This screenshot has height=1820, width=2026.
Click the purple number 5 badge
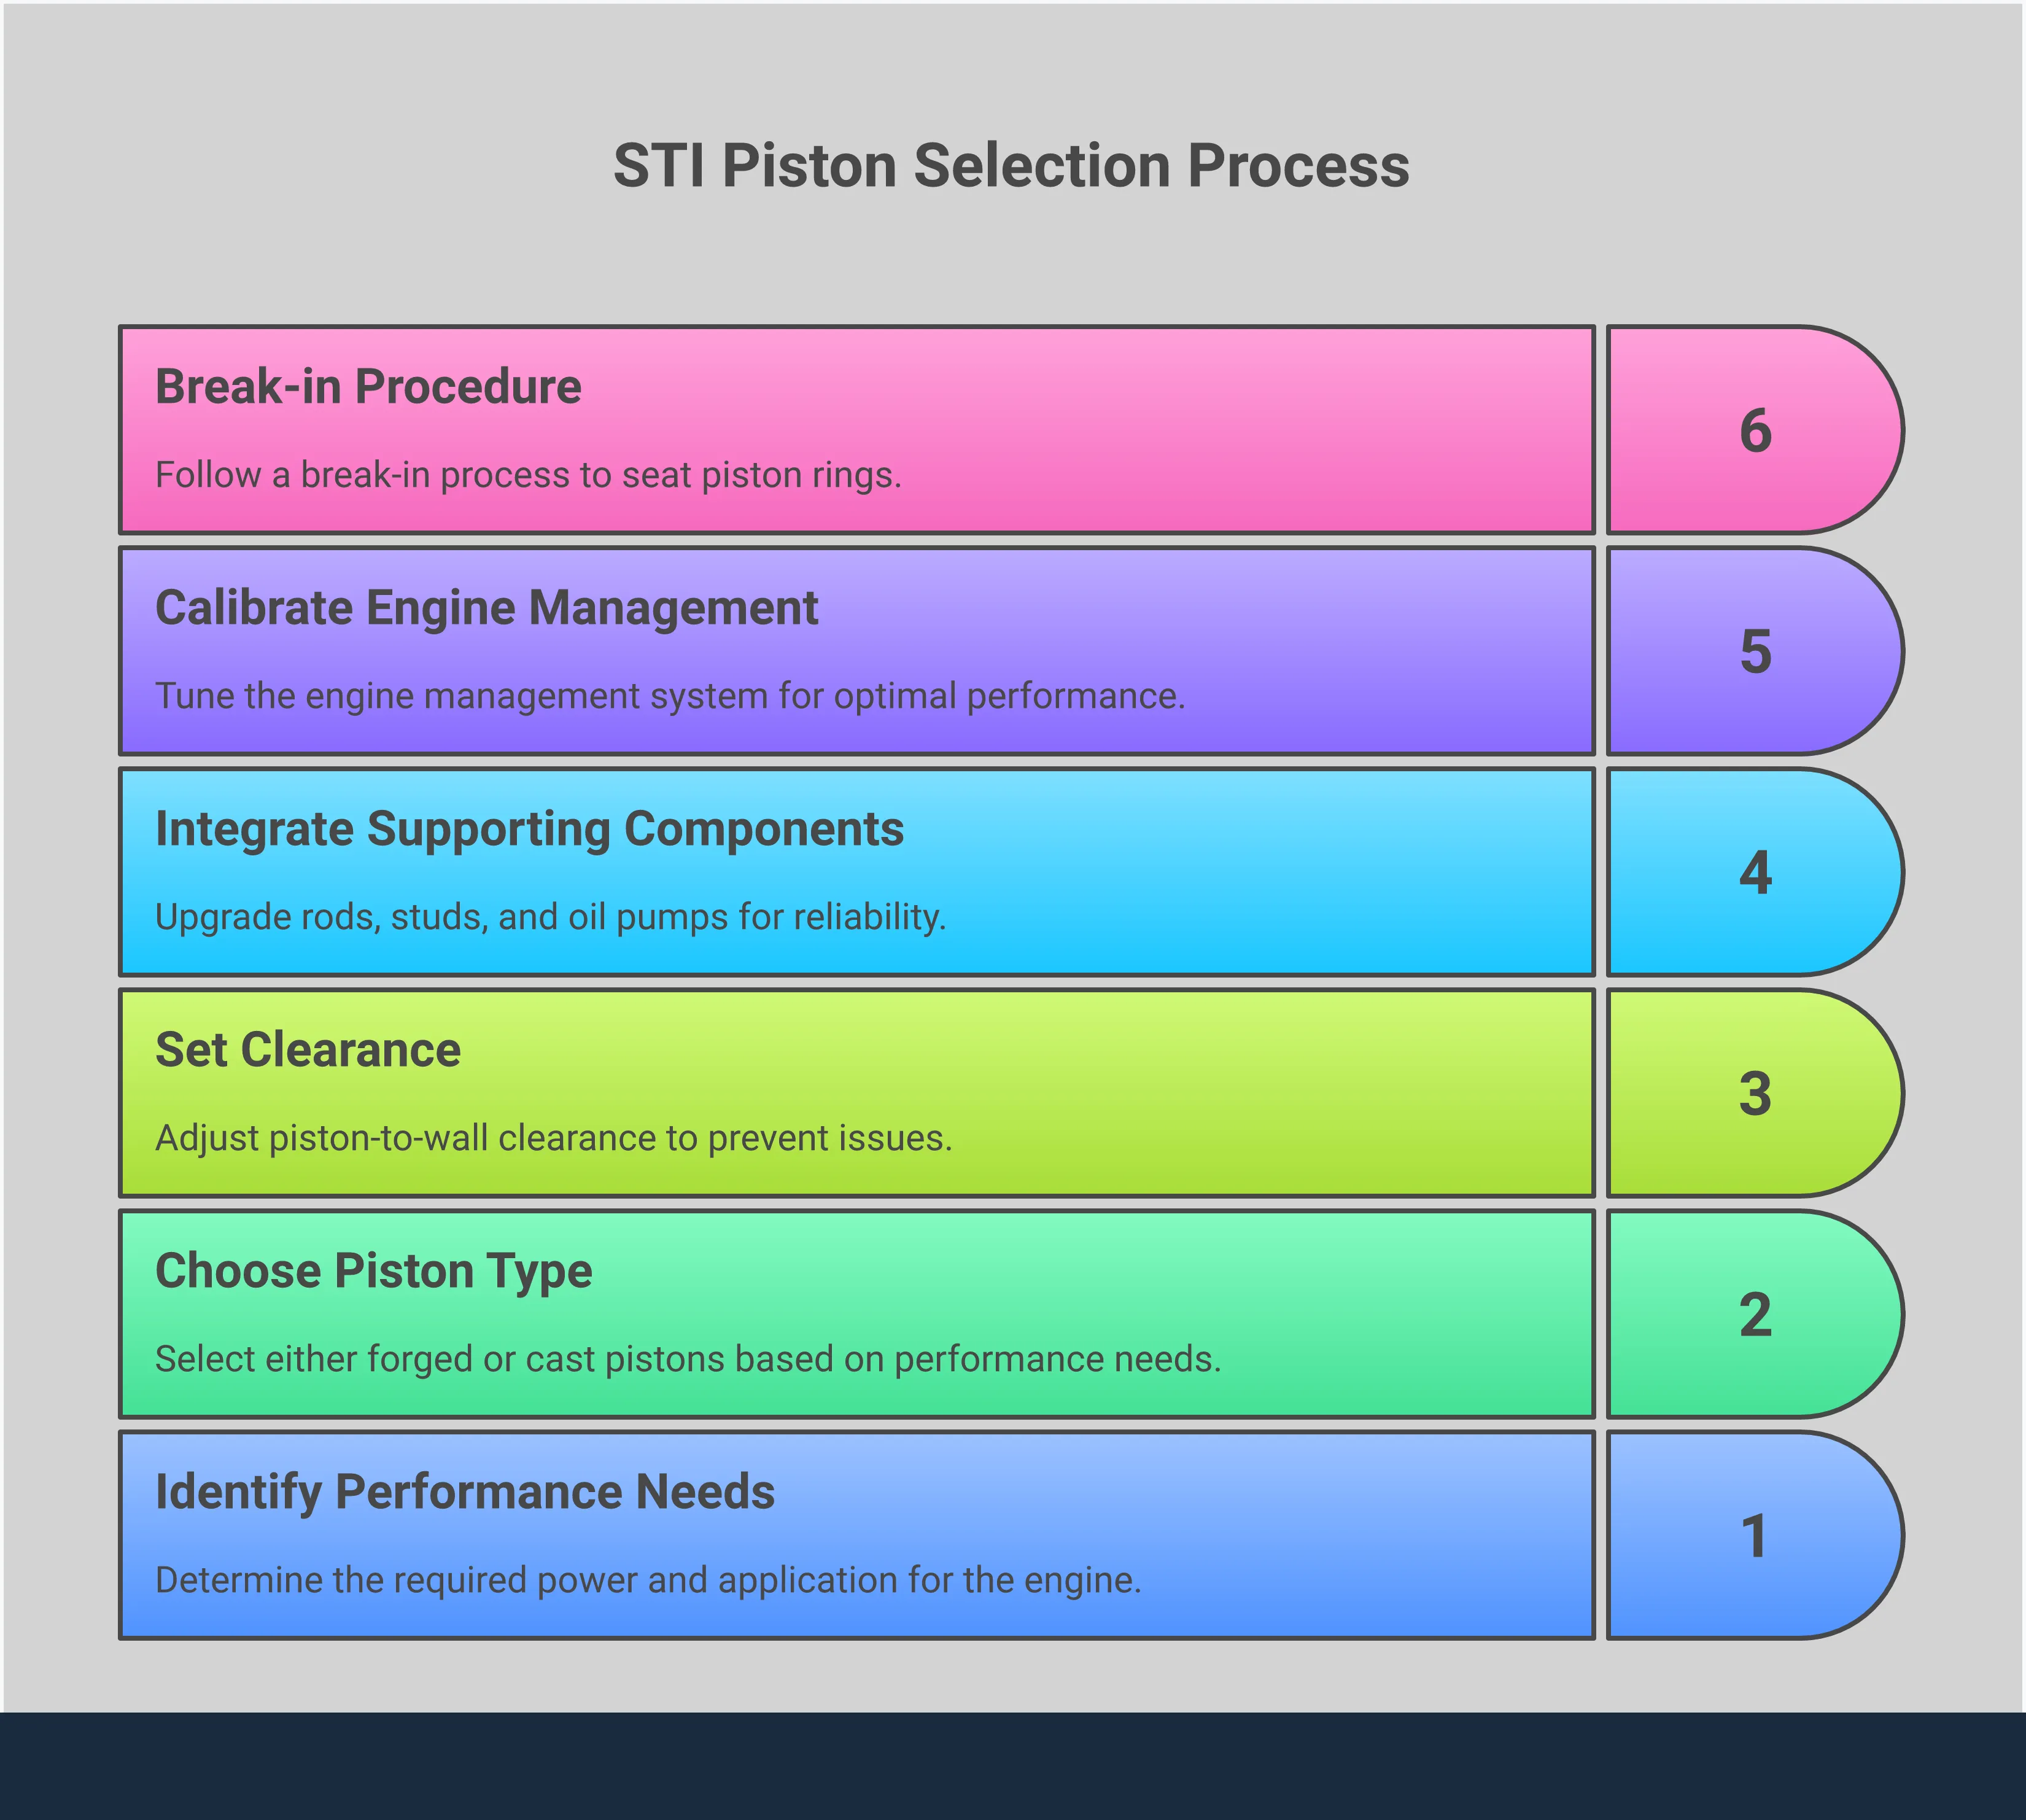click(x=1754, y=652)
